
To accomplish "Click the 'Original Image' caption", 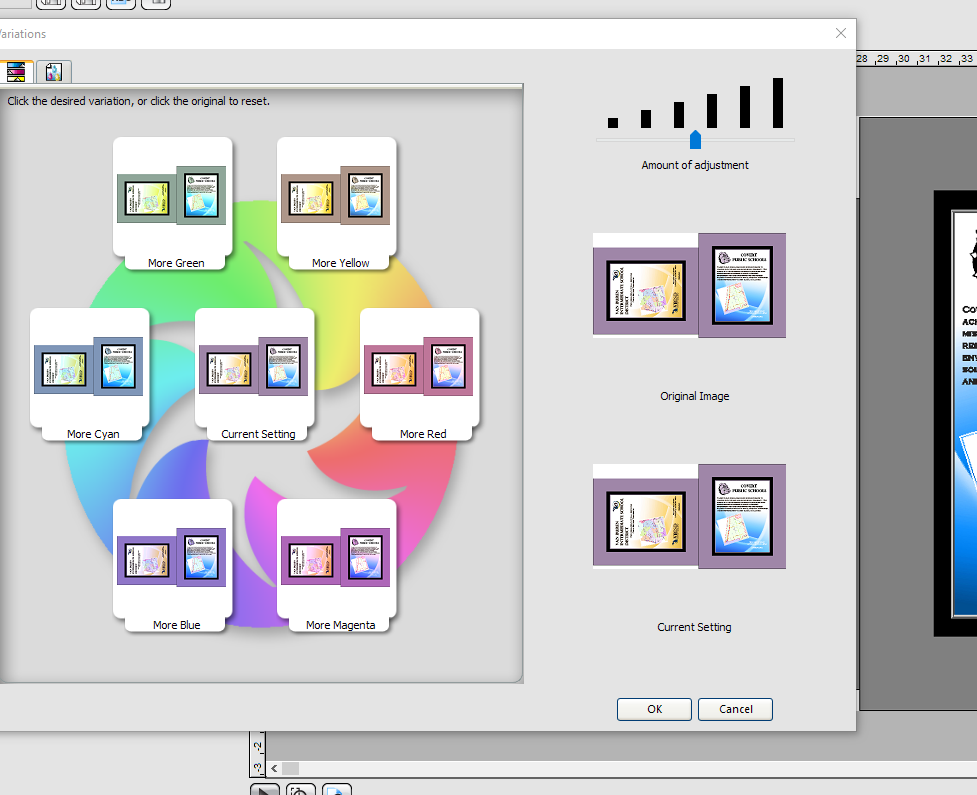I will click(x=695, y=396).
